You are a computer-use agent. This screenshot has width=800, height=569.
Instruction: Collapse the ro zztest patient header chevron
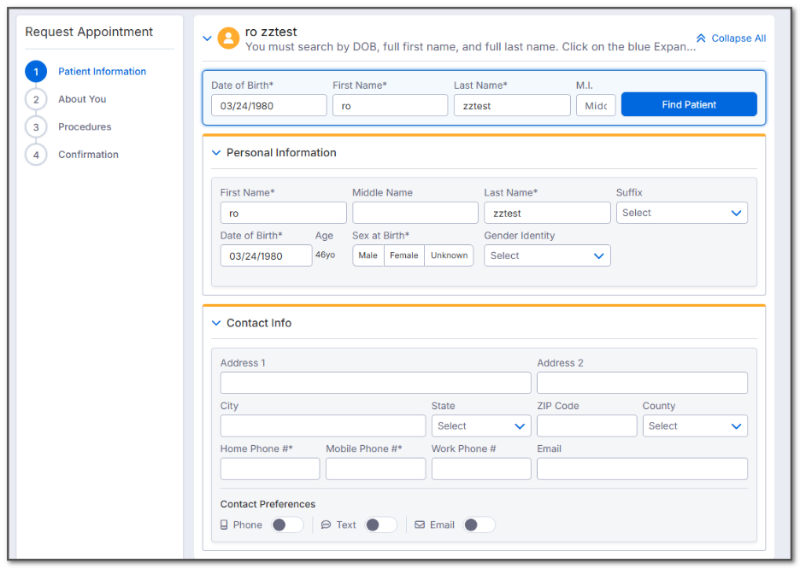(207, 38)
